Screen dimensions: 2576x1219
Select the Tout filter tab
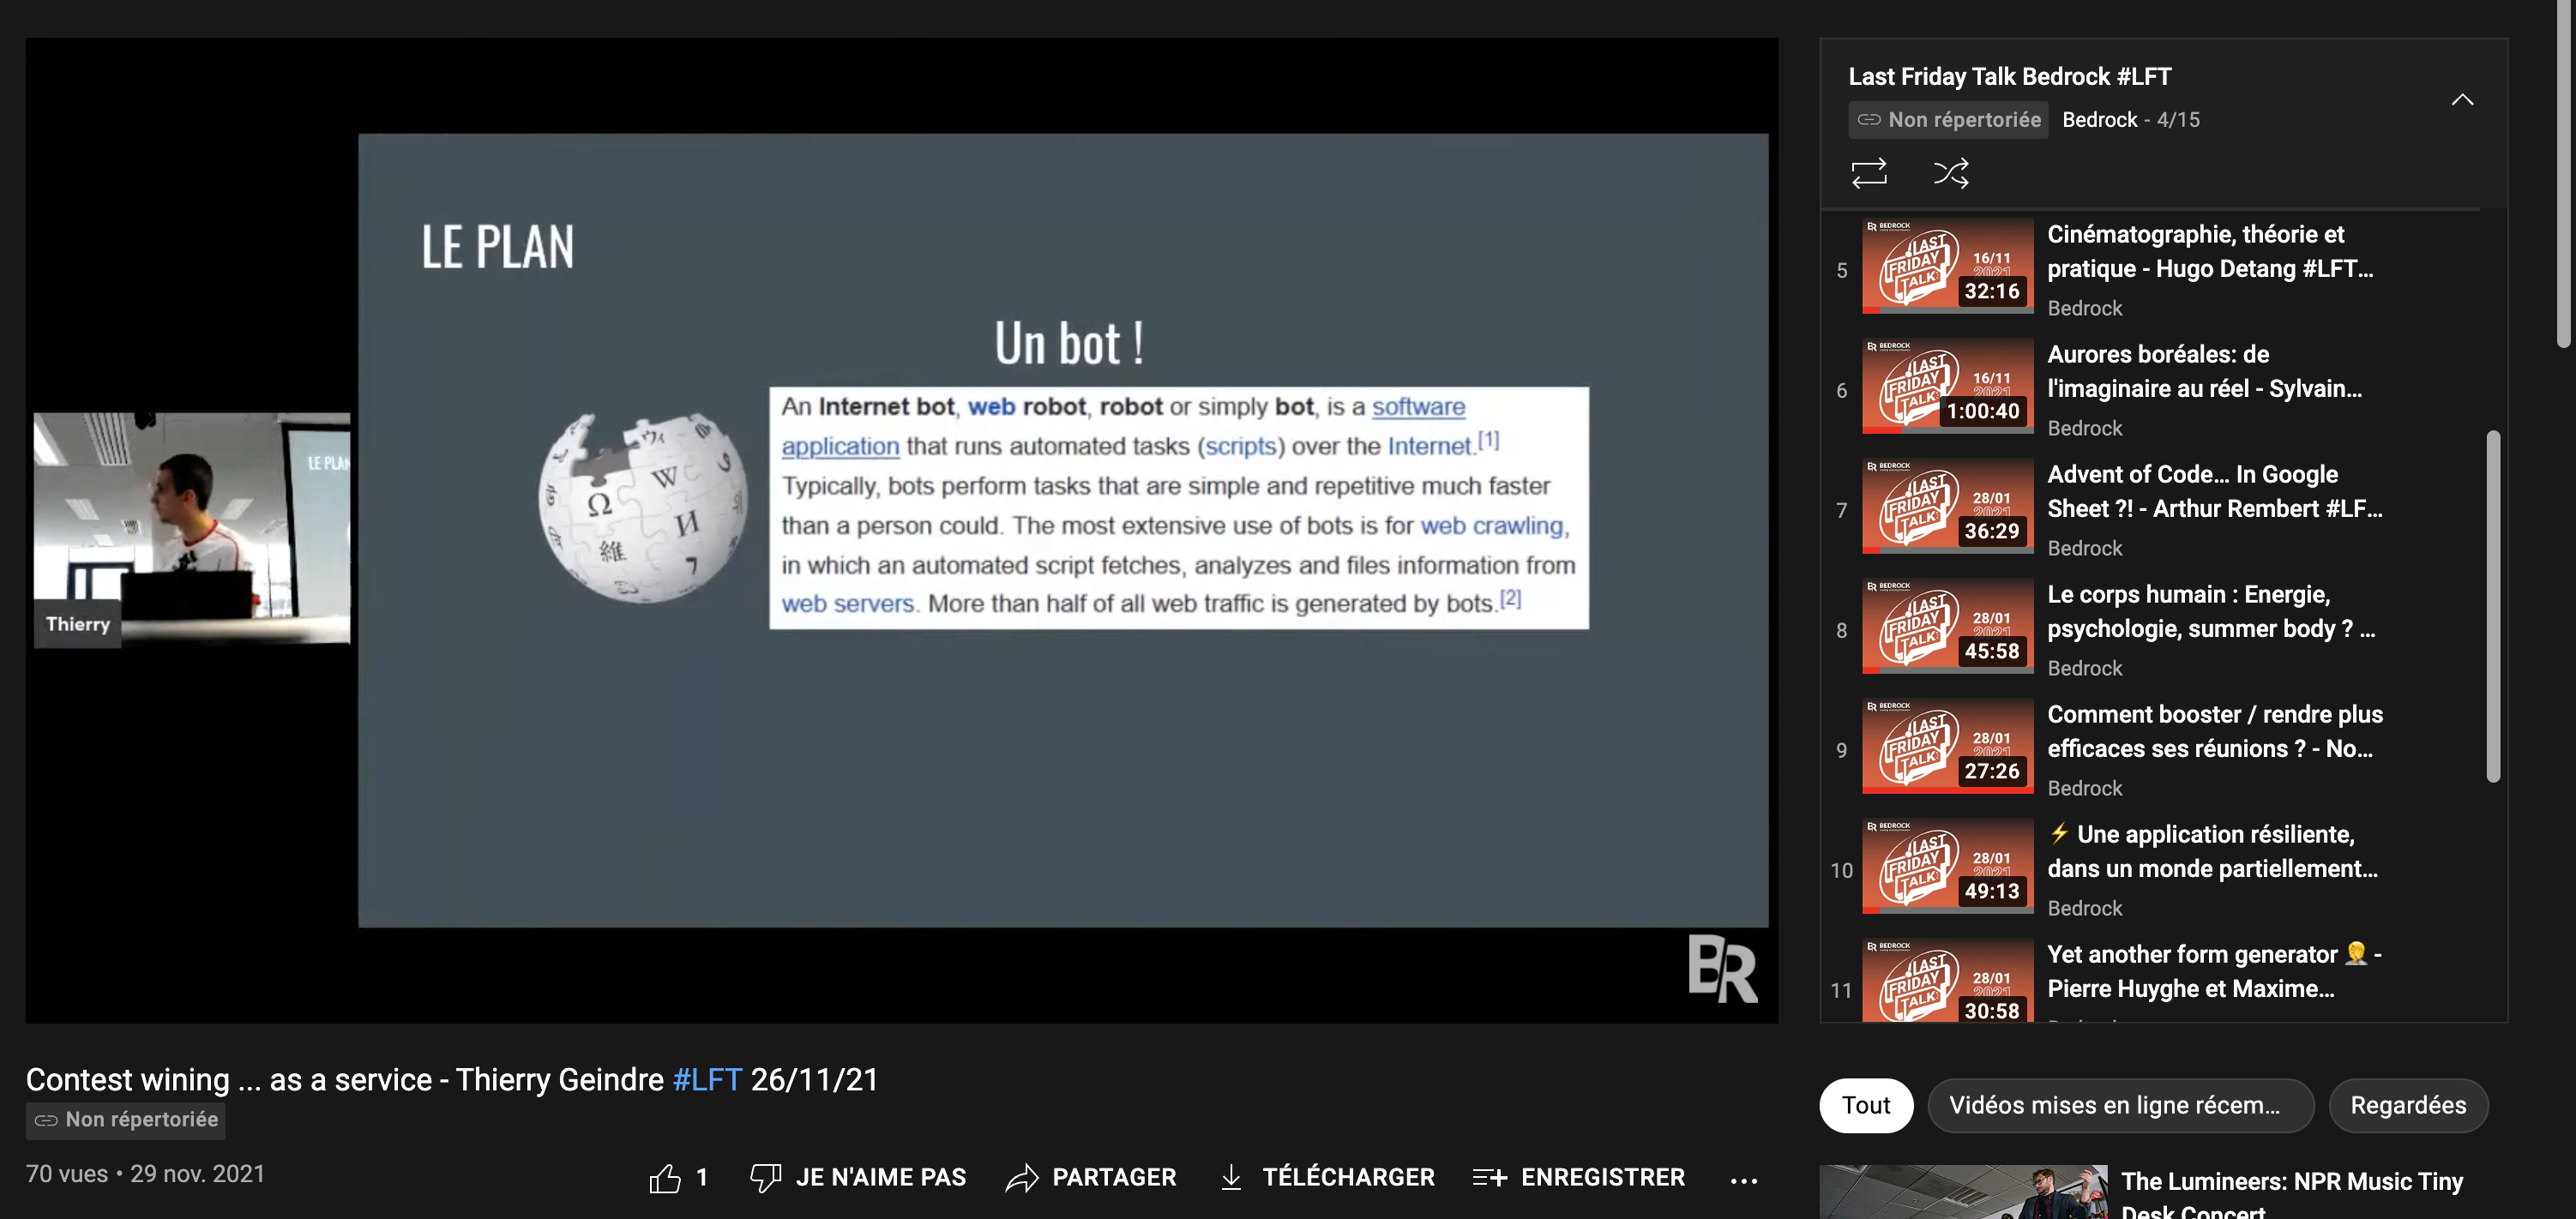click(x=1864, y=1104)
